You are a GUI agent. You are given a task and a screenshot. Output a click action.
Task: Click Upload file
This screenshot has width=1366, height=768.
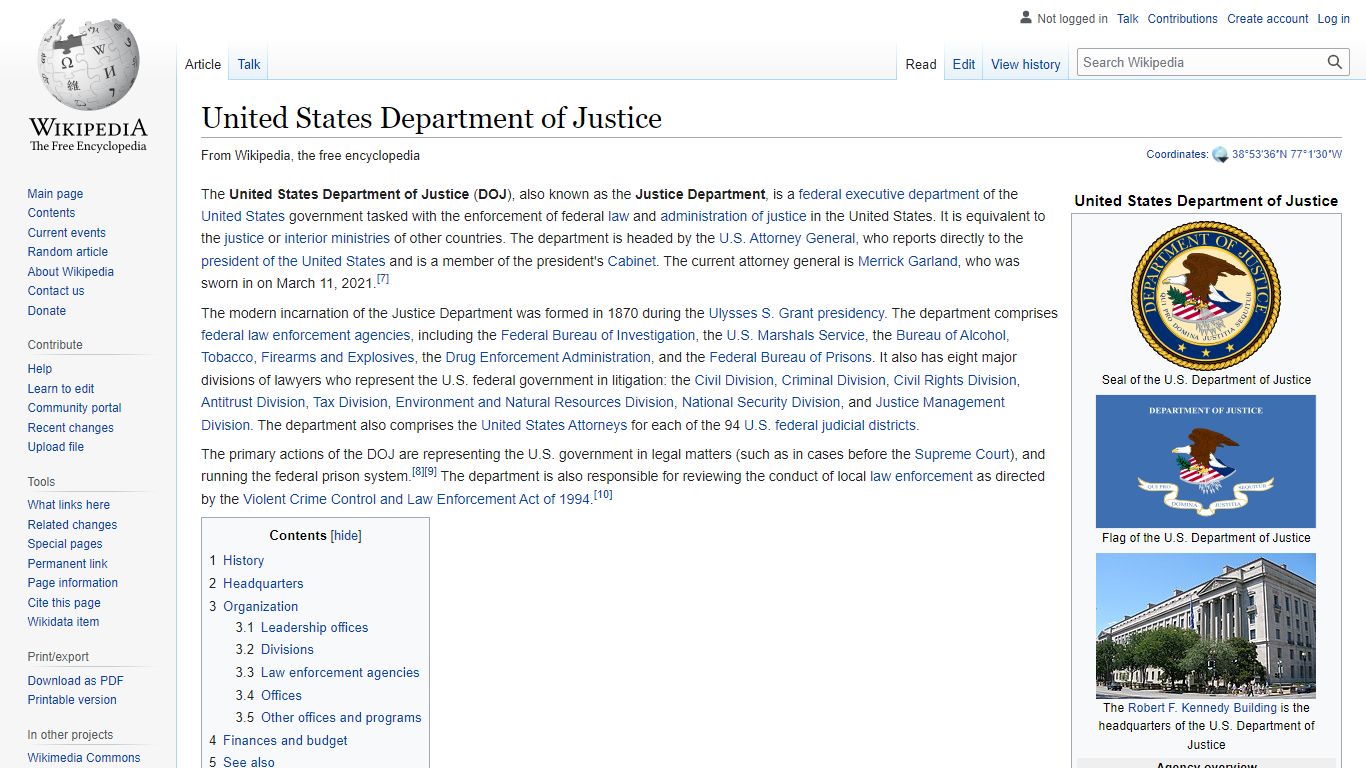(56, 447)
